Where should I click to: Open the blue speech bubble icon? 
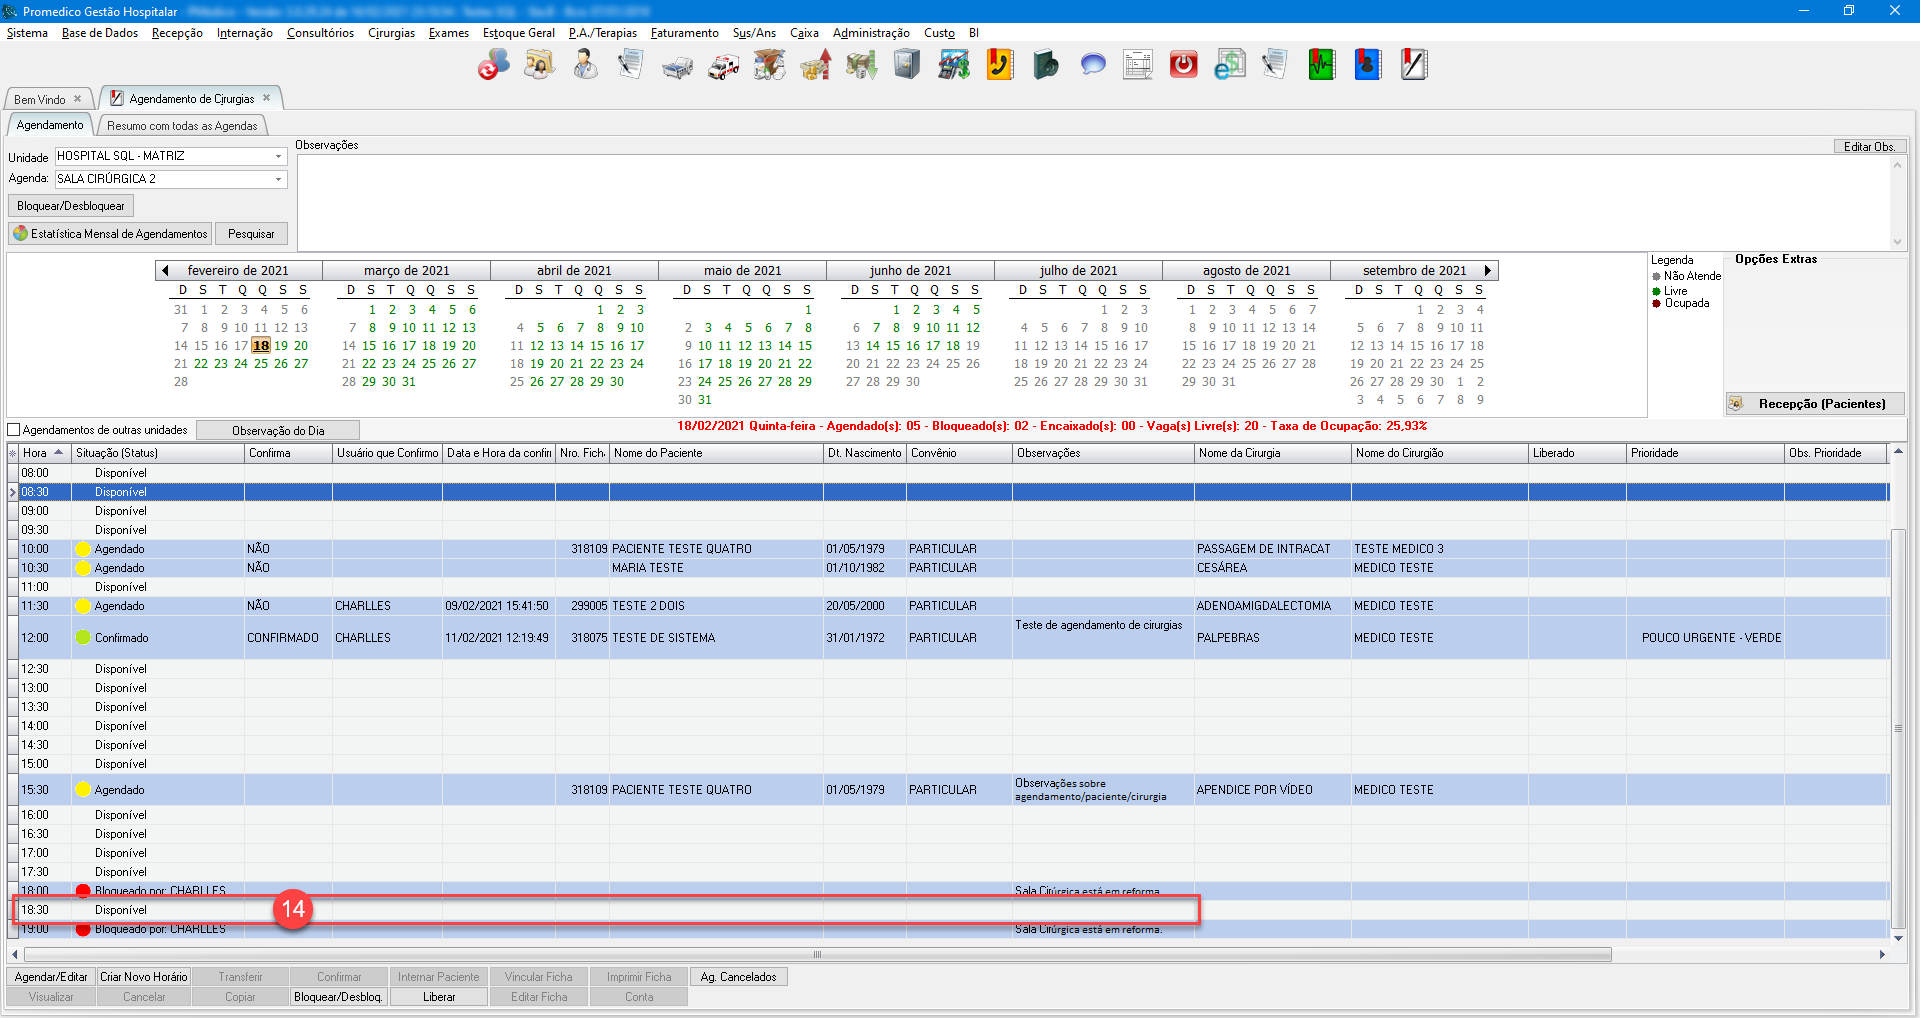(x=1093, y=65)
